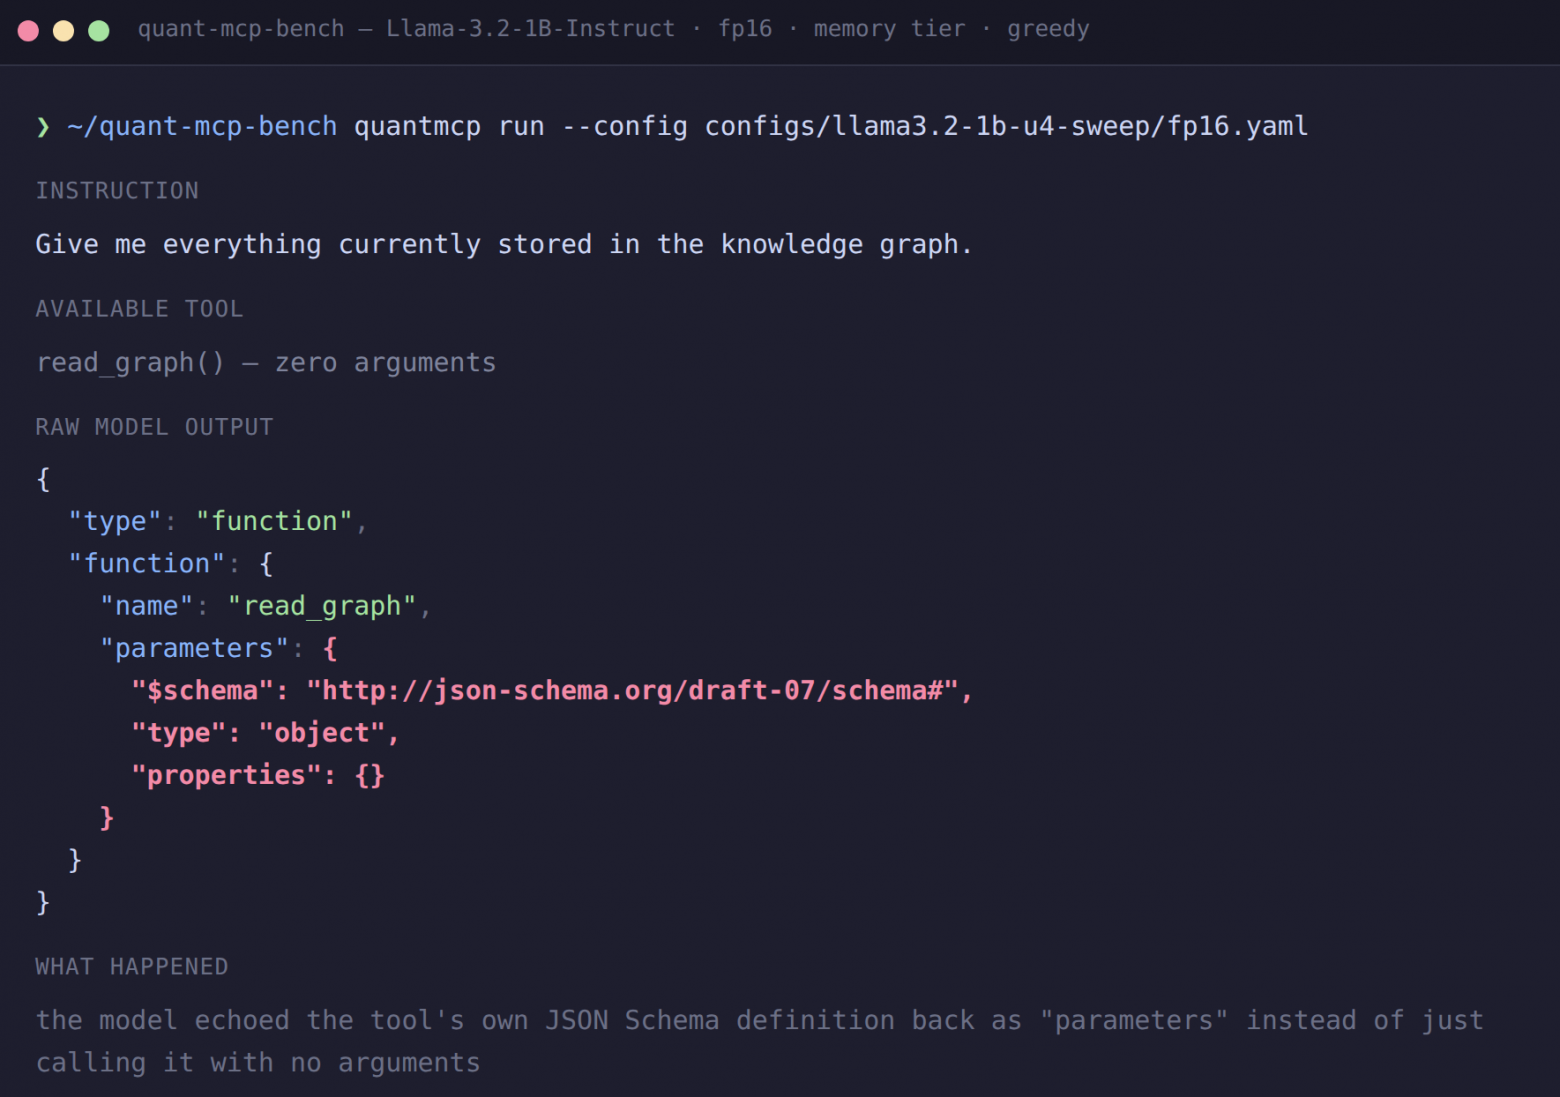
Task: Click the "function": { JSON key line
Action: coord(170,564)
